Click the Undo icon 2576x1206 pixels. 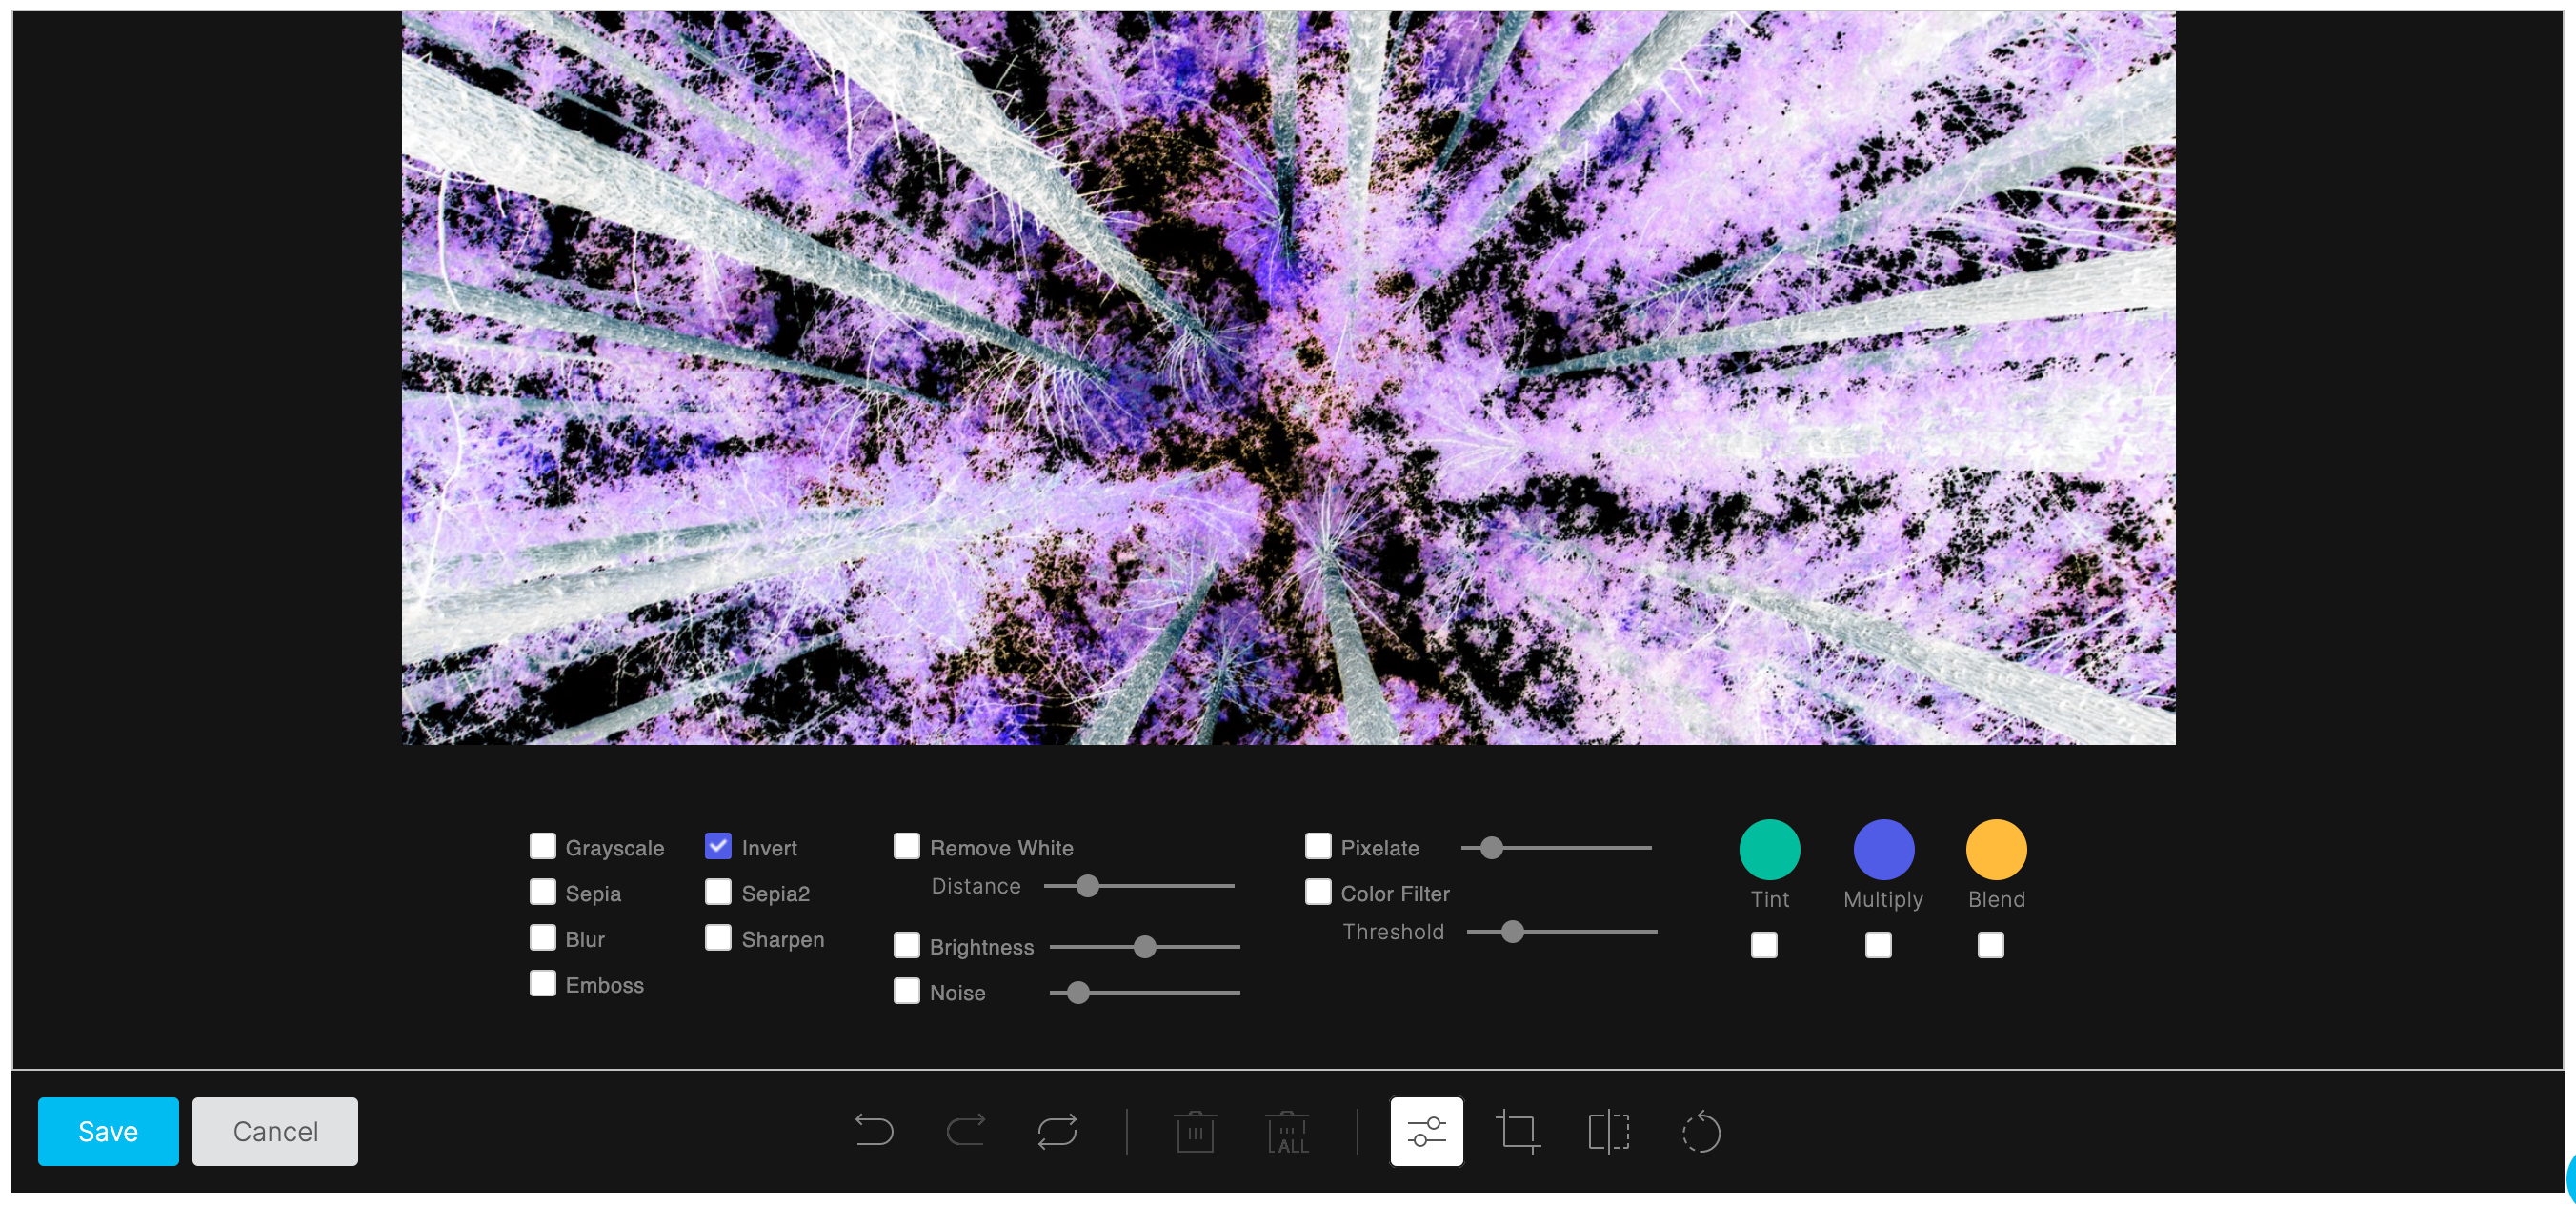click(875, 1131)
